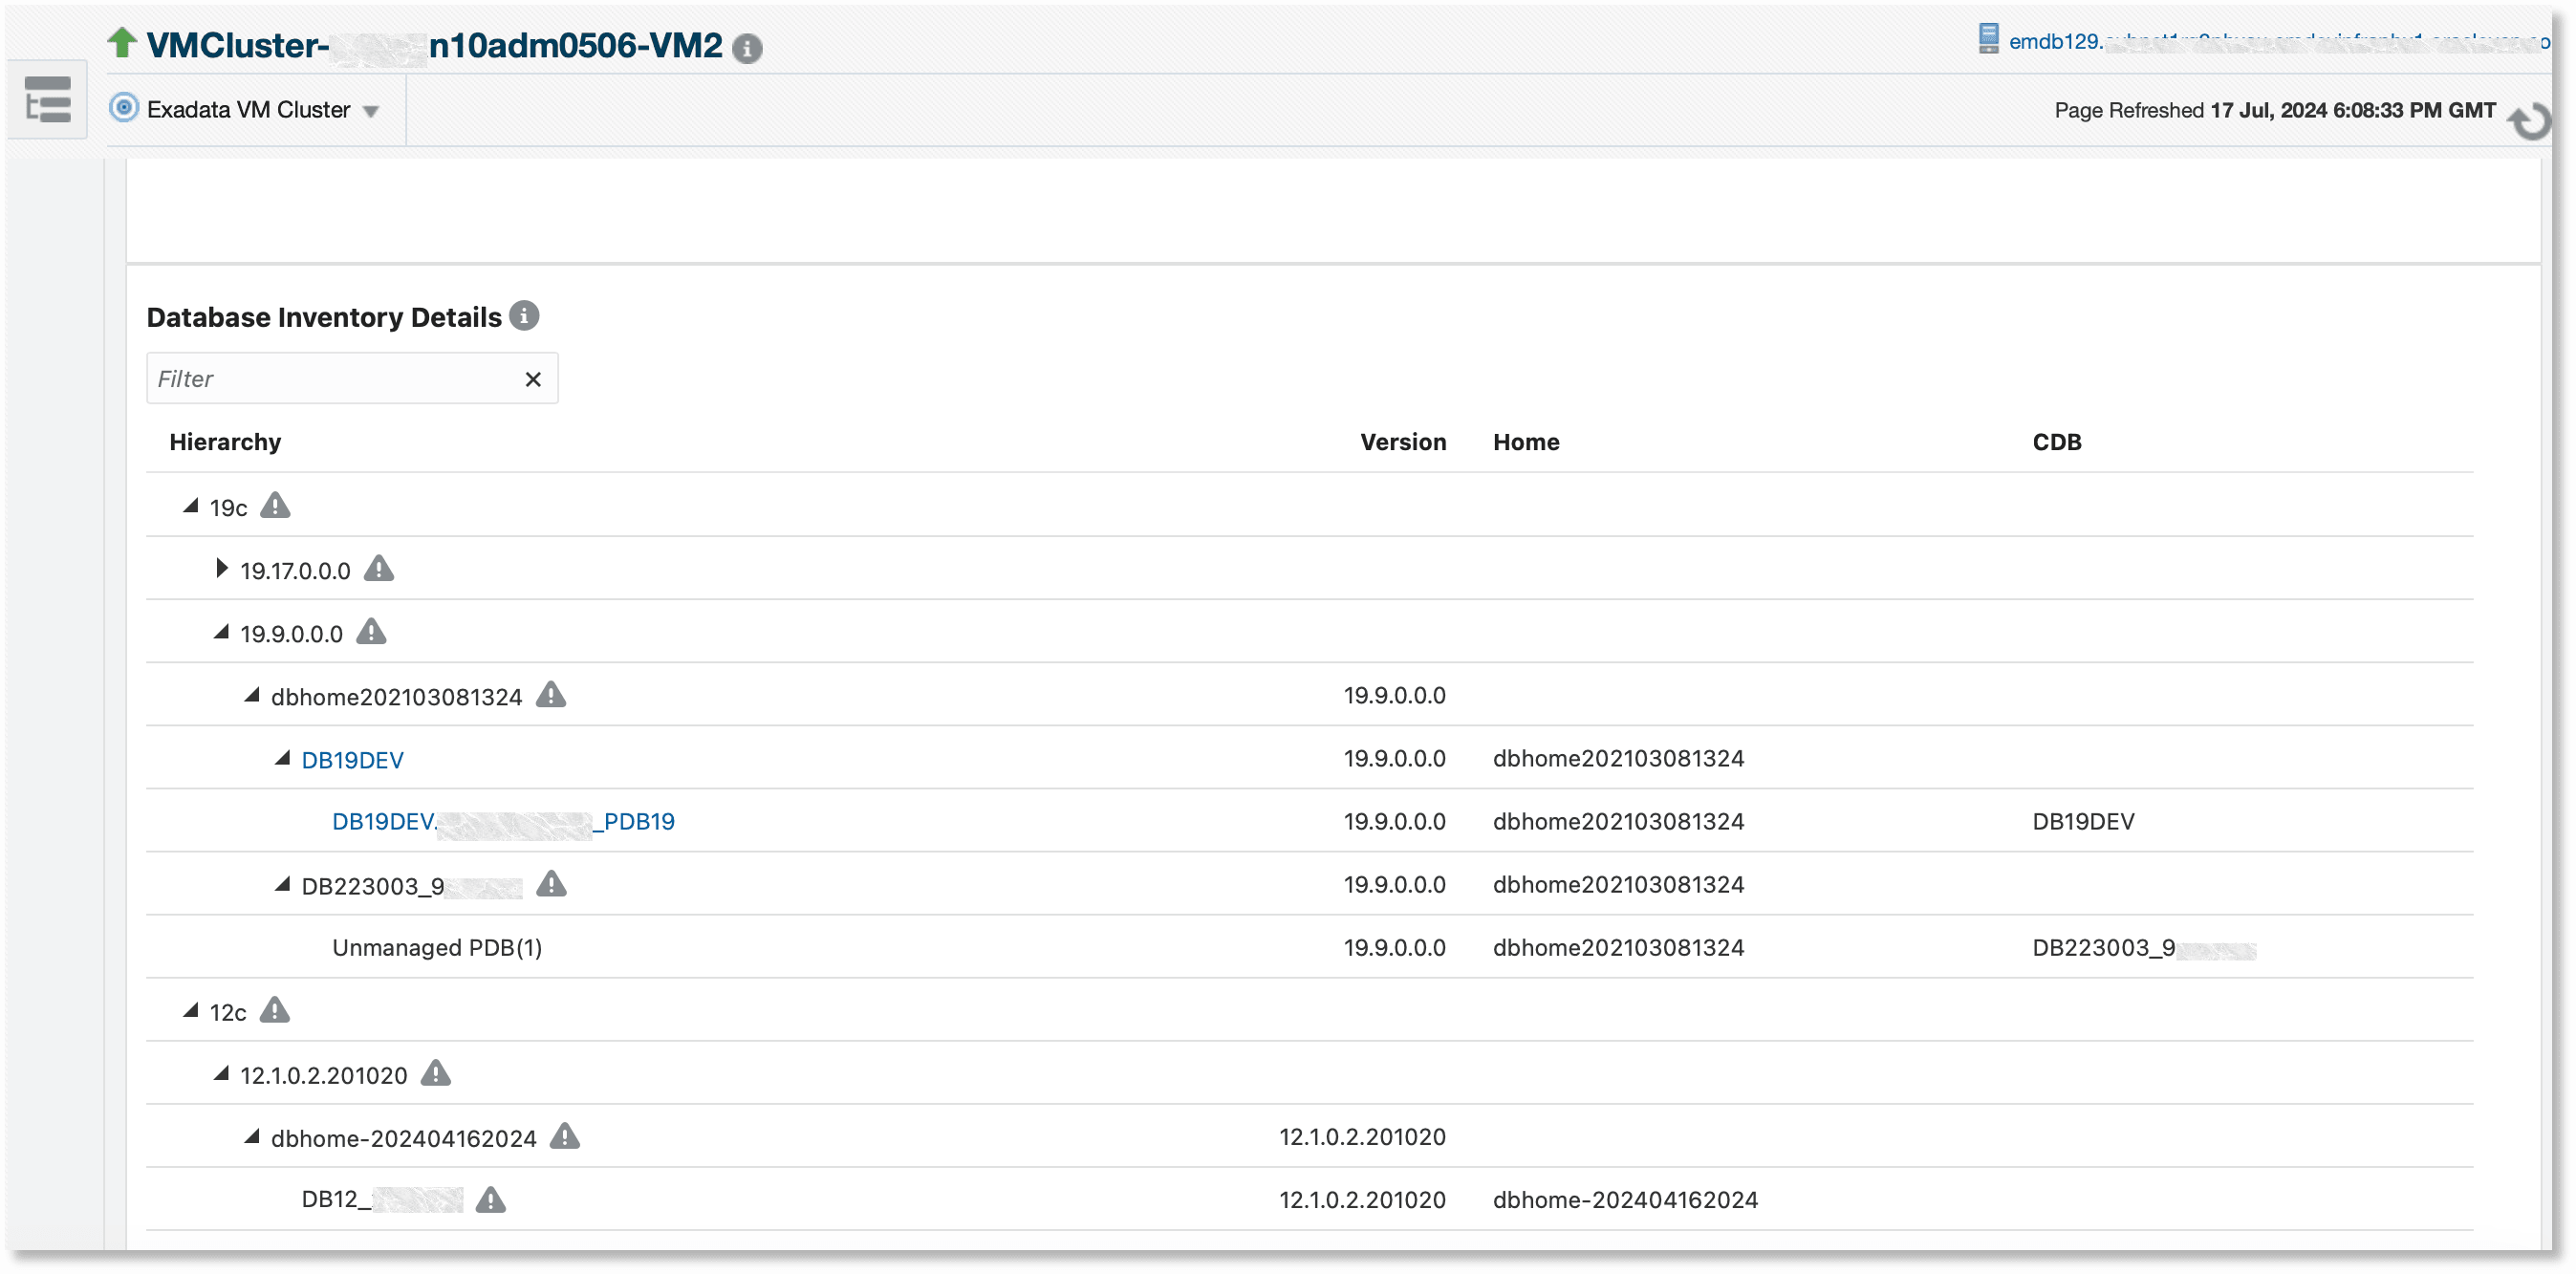Screen dimensions: 2576x1274
Task: Expand the 19.17.0.0.0 version node
Action: coord(222,568)
